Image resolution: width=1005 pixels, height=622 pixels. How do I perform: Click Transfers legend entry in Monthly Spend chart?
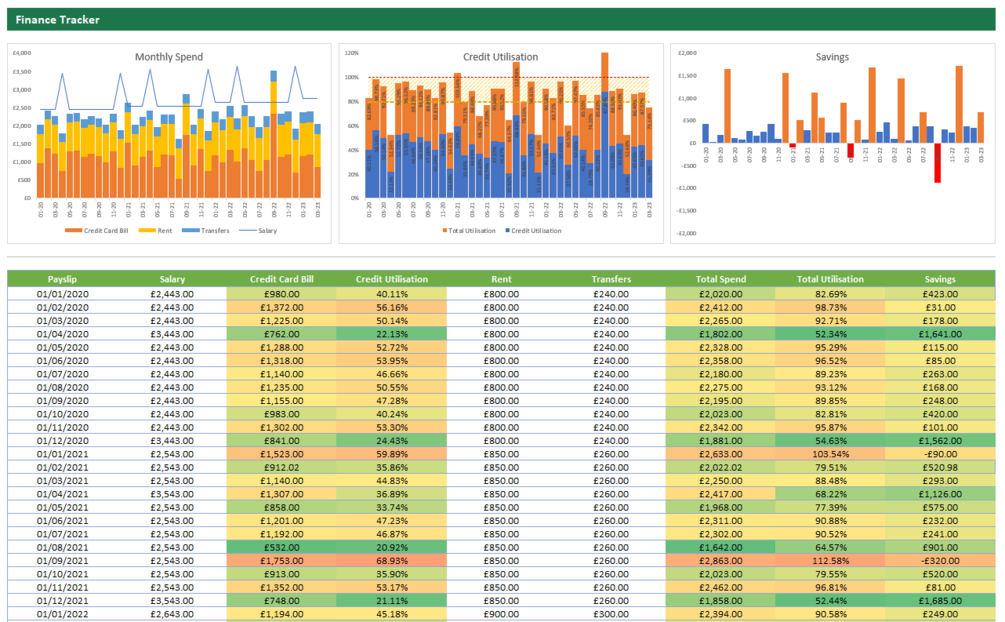(206, 231)
